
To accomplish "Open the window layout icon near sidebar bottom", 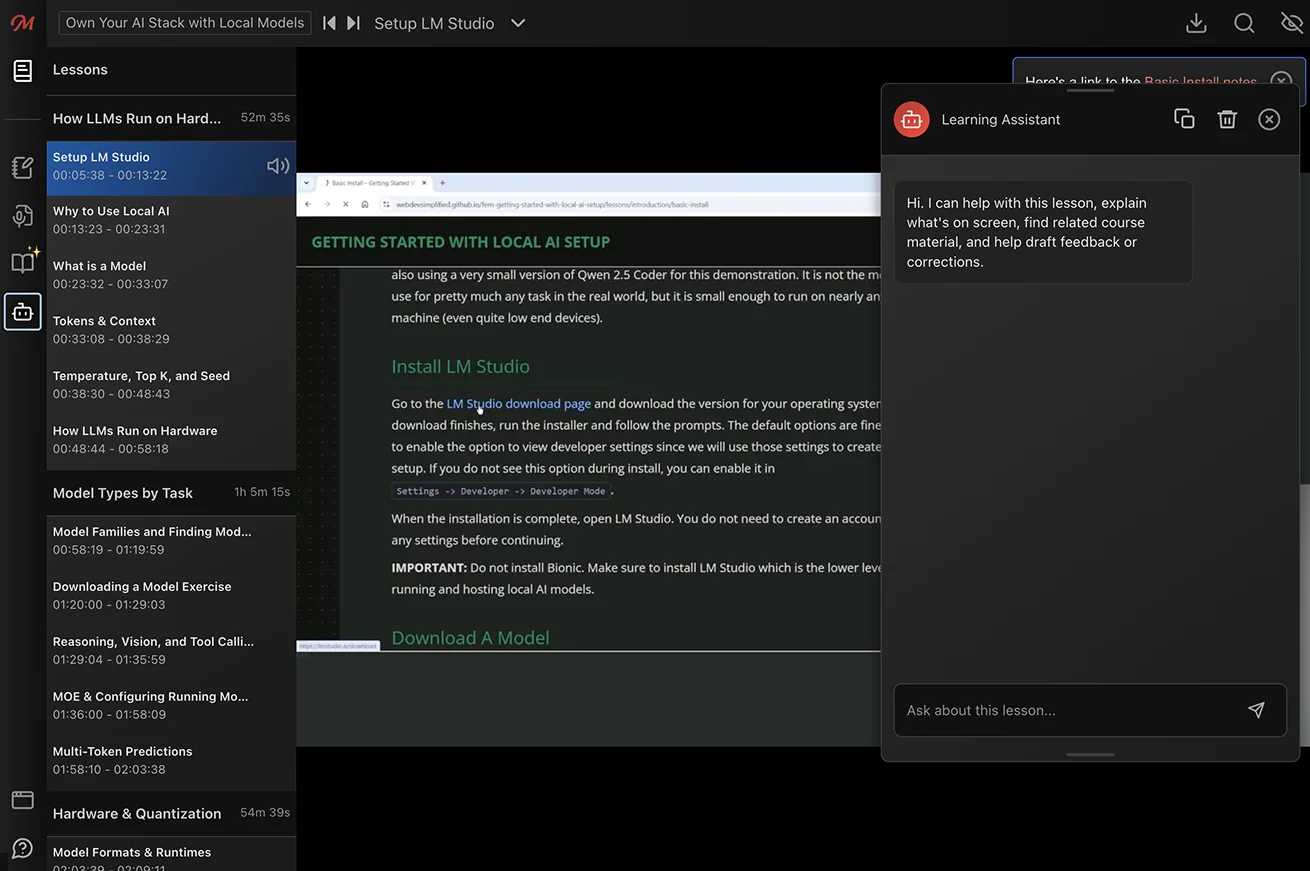I will click(x=22, y=800).
